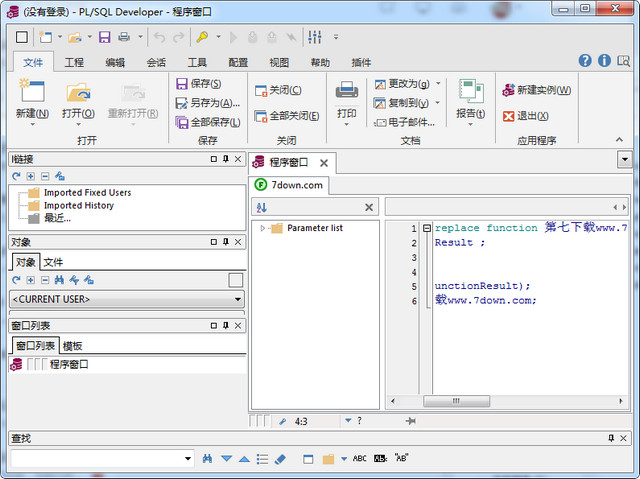
Task: Click the sort icon above Parameter list
Action: pos(262,207)
